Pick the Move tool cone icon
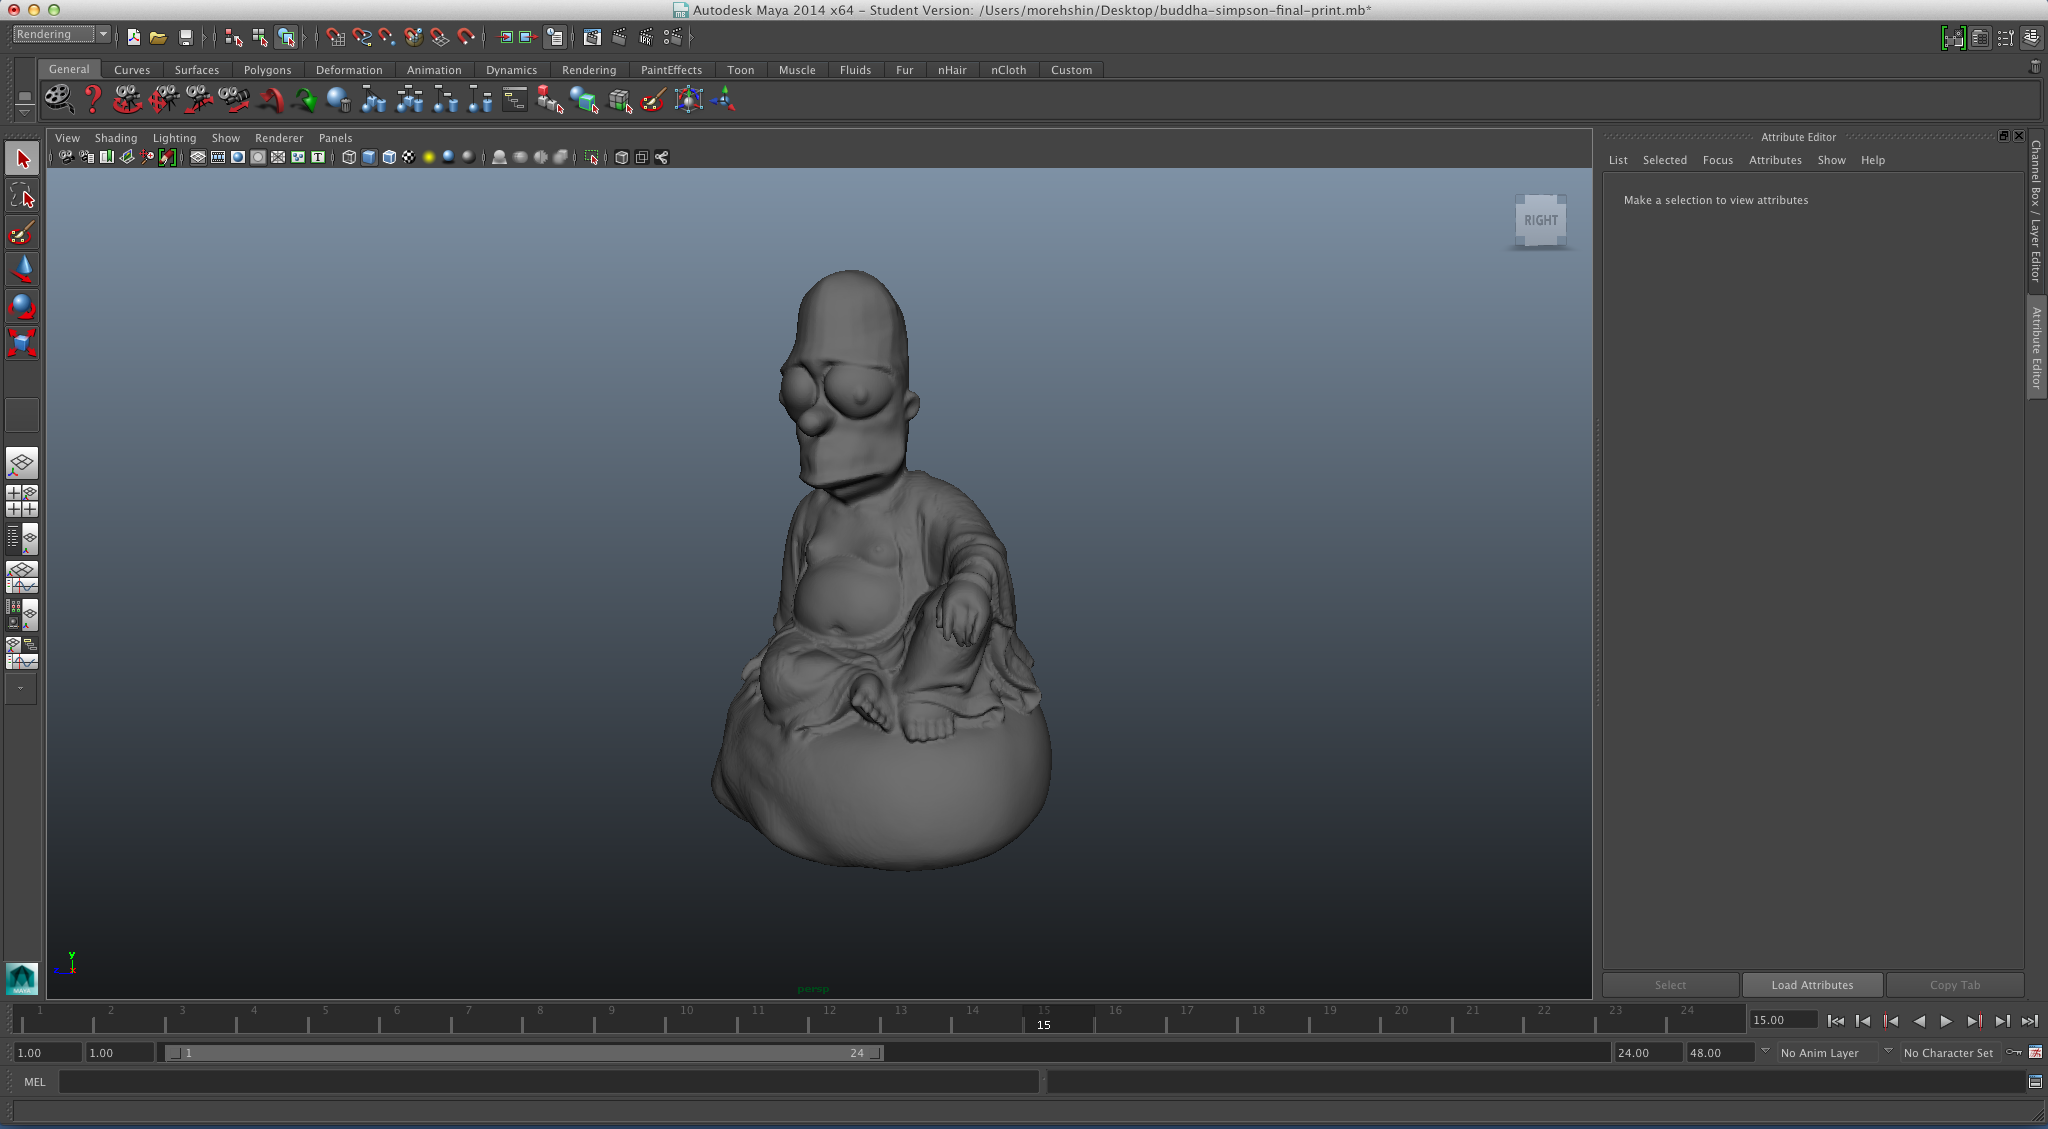This screenshot has width=2048, height=1129. coord(22,269)
